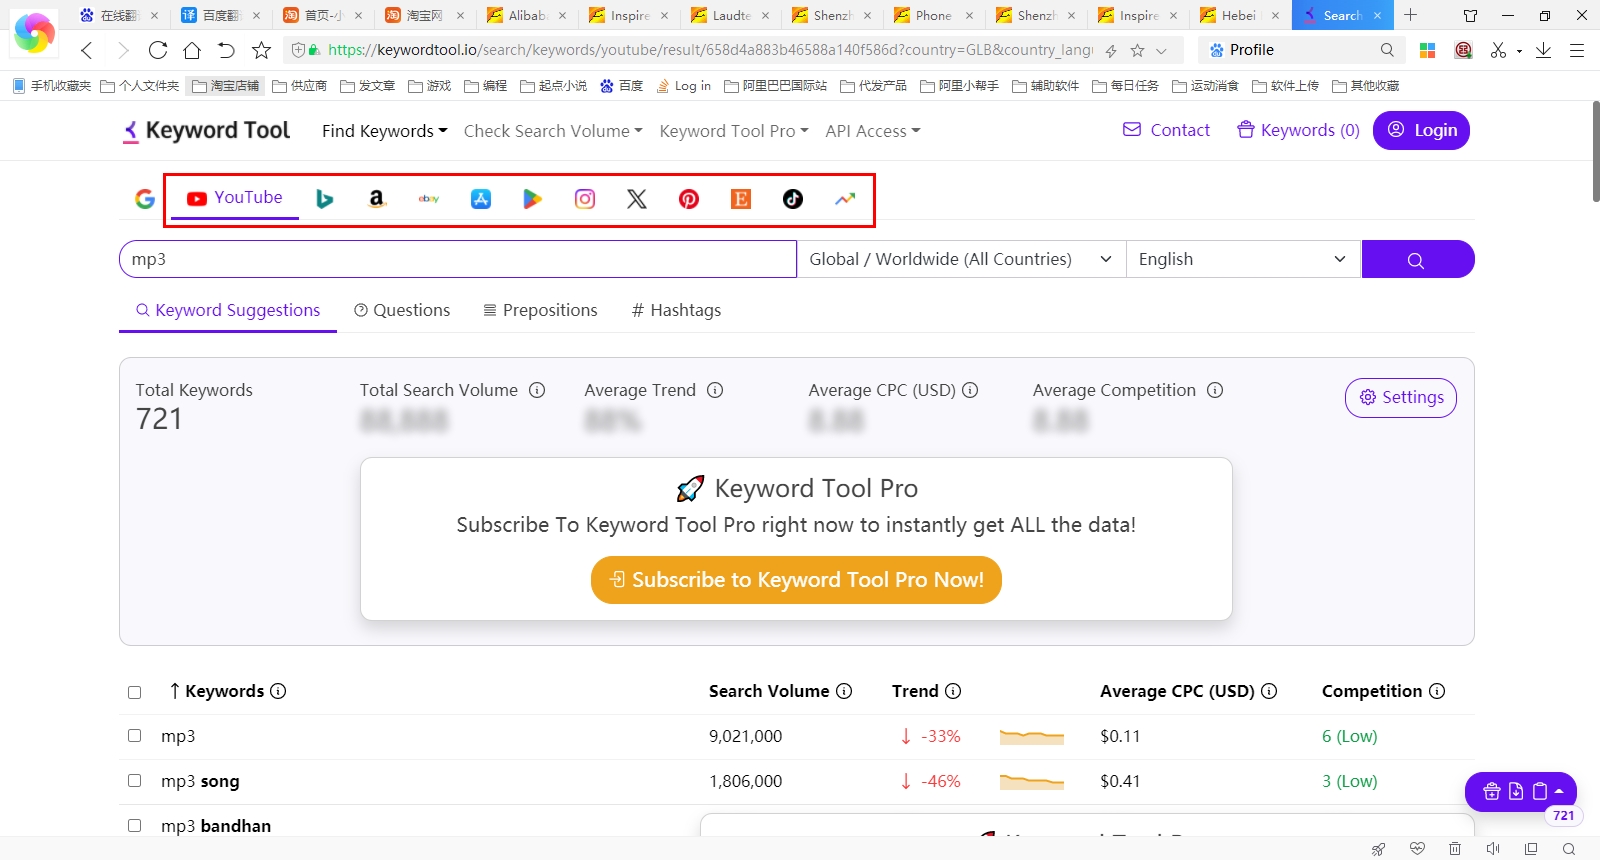Go to browser home page icon

tap(192, 50)
